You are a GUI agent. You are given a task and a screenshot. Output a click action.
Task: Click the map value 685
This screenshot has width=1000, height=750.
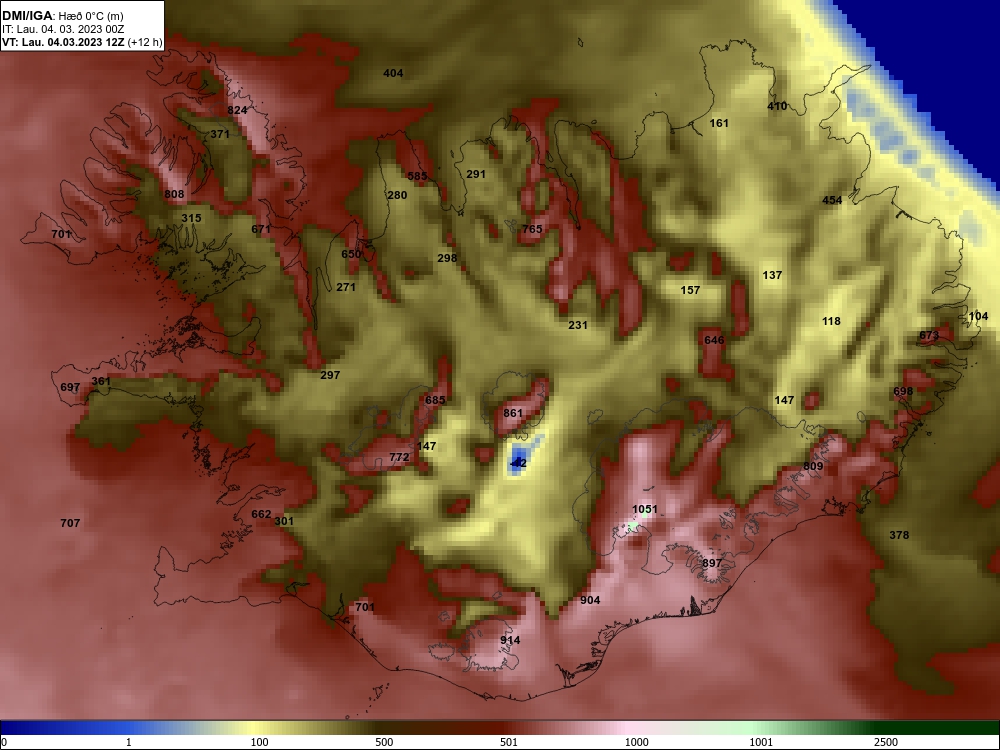coord(435,401)
